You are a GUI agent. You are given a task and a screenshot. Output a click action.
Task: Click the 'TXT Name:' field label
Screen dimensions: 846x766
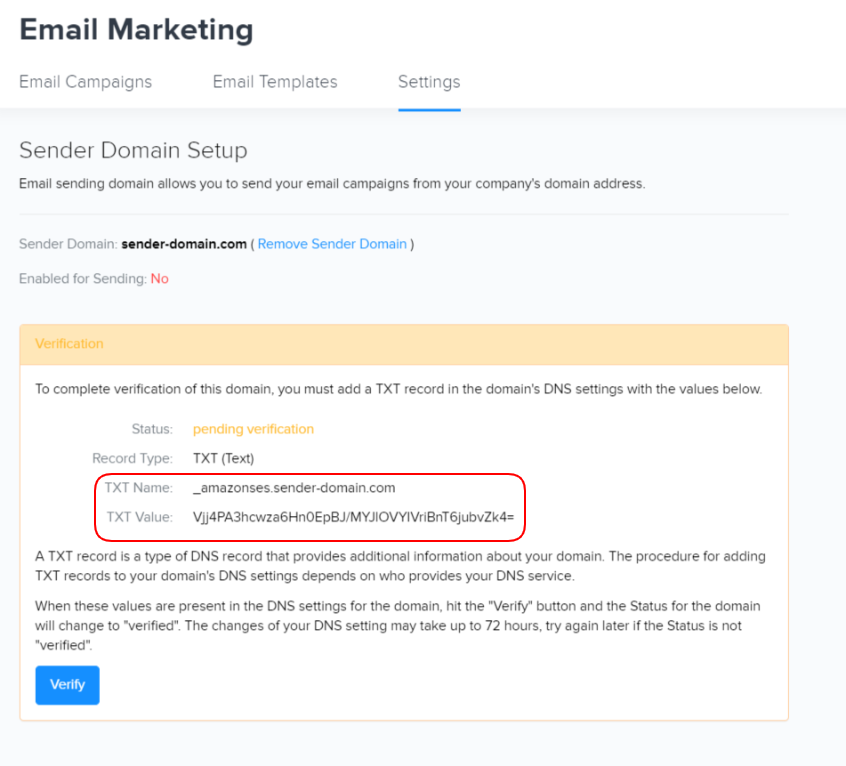pos(139,488)
